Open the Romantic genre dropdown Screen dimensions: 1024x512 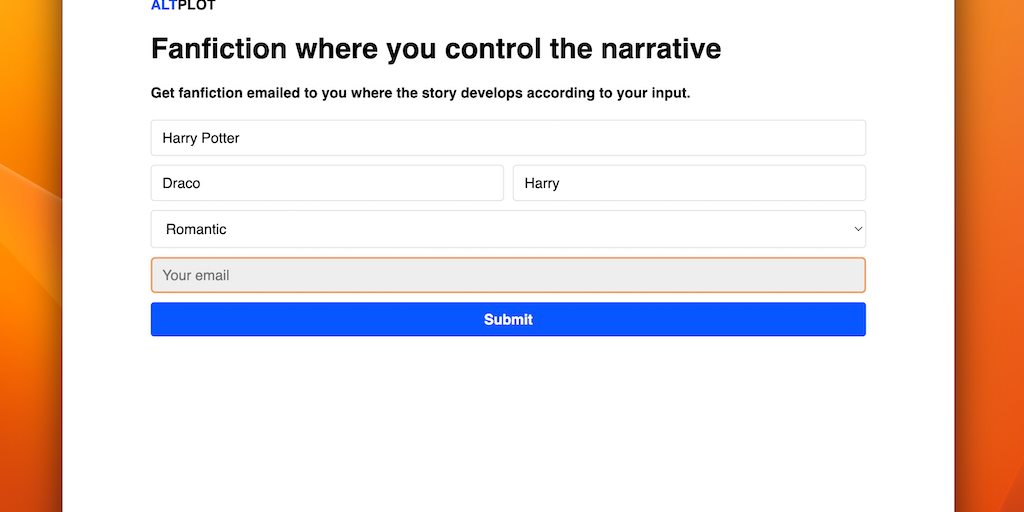pos(508,229)
